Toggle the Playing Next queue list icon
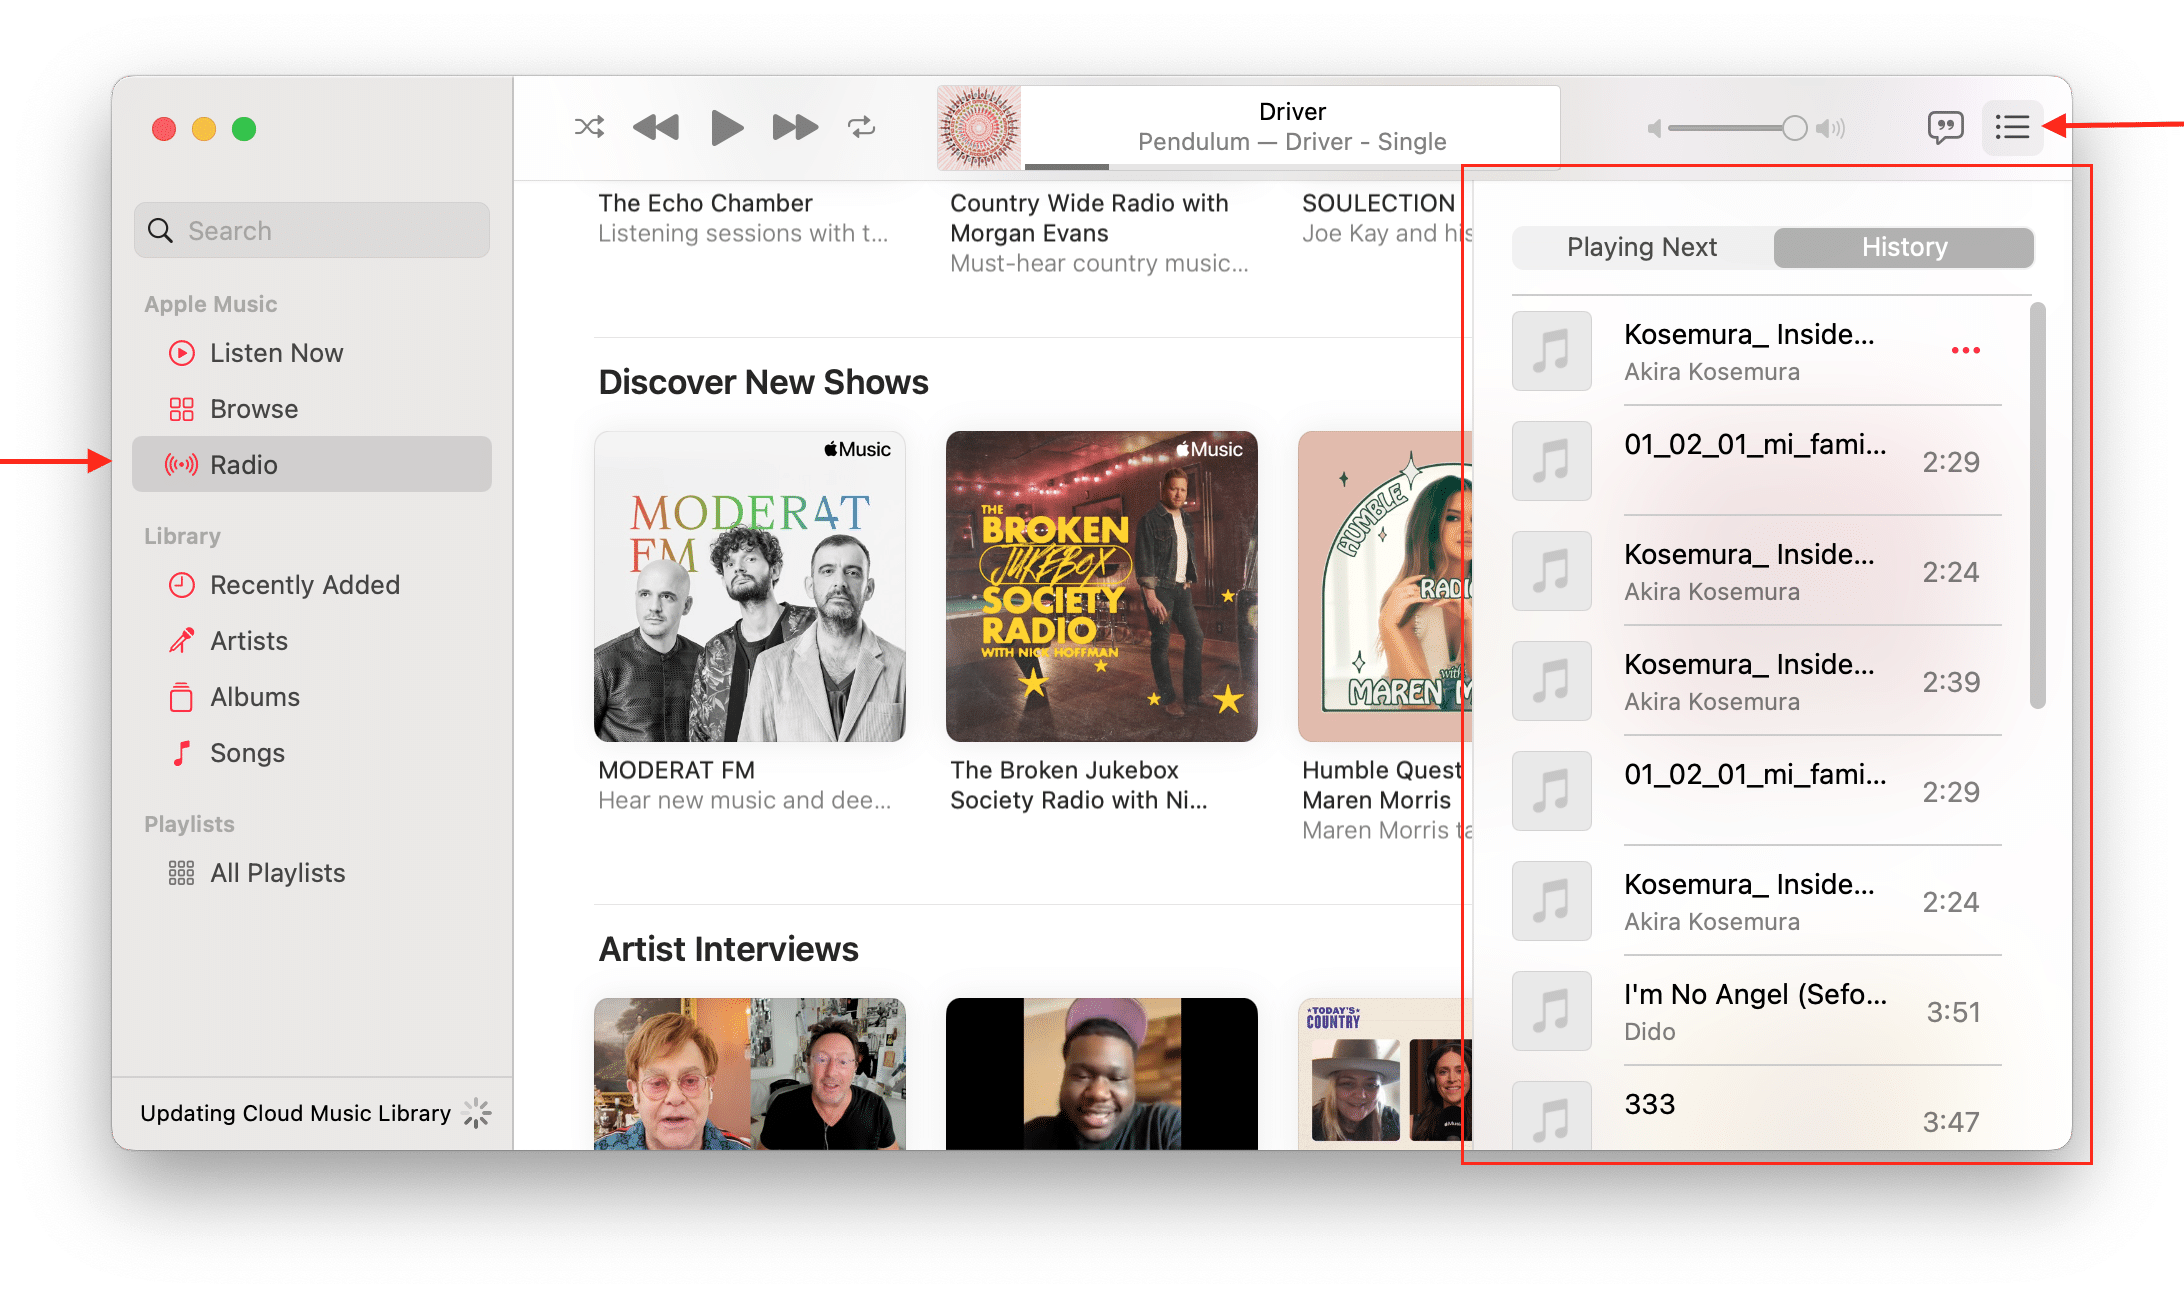Viewport: 2184px width, 1298px height. (2012, 127)
